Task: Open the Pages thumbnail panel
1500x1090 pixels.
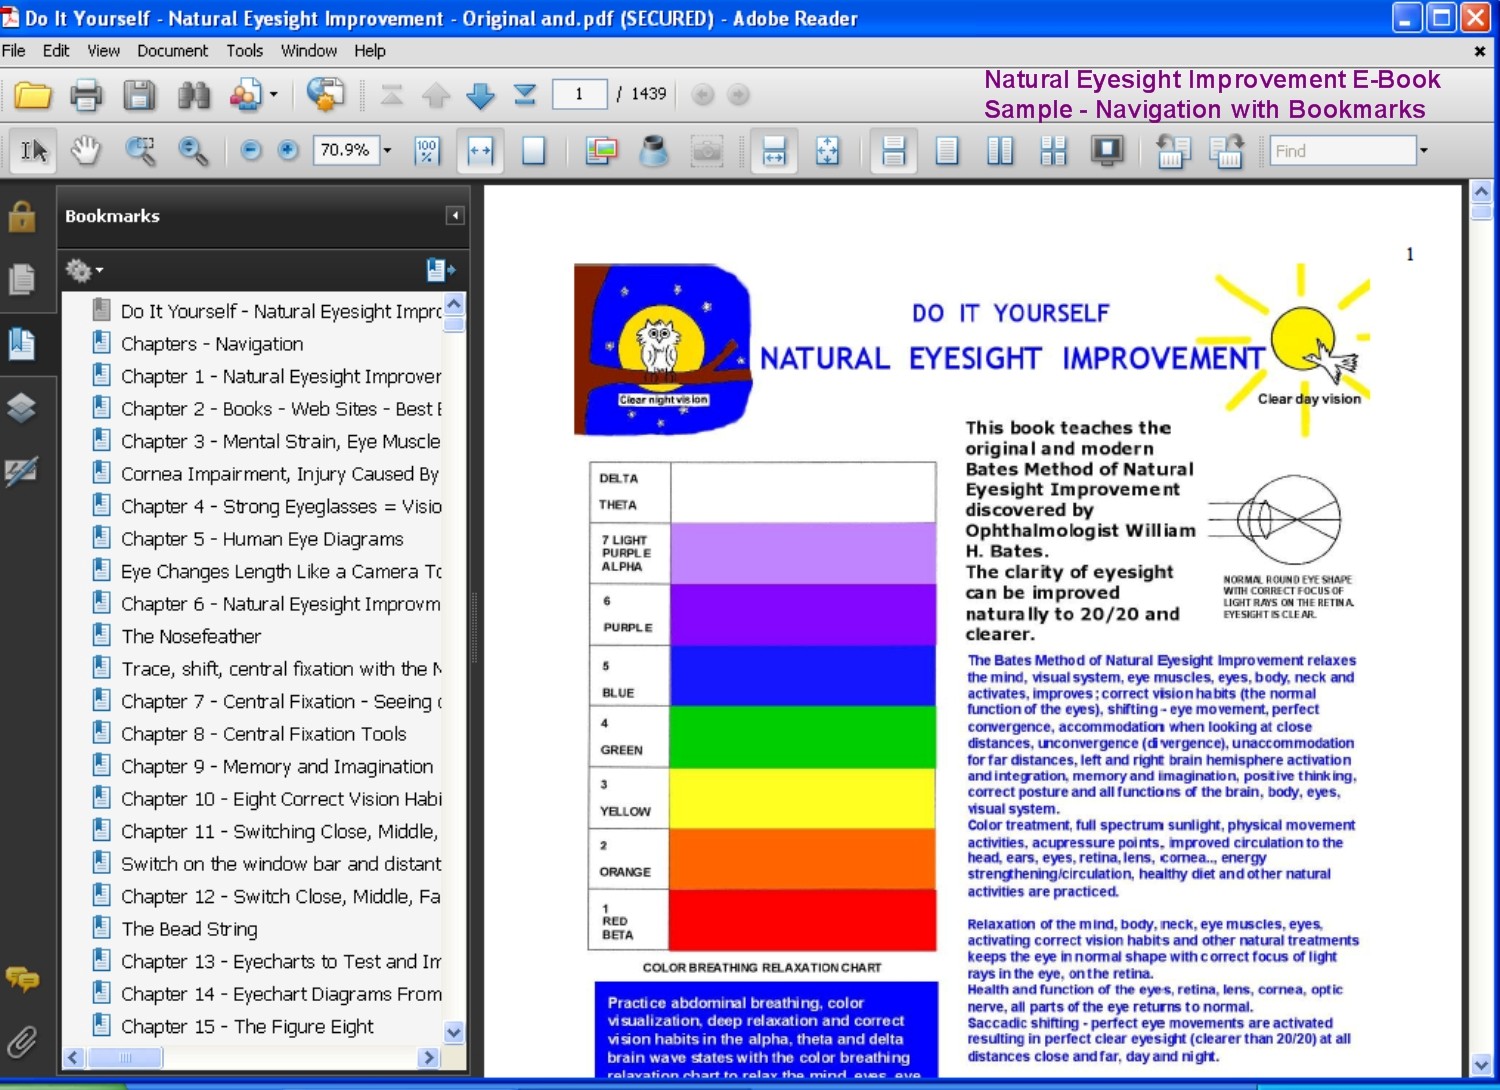Action: tap(22, 279)
